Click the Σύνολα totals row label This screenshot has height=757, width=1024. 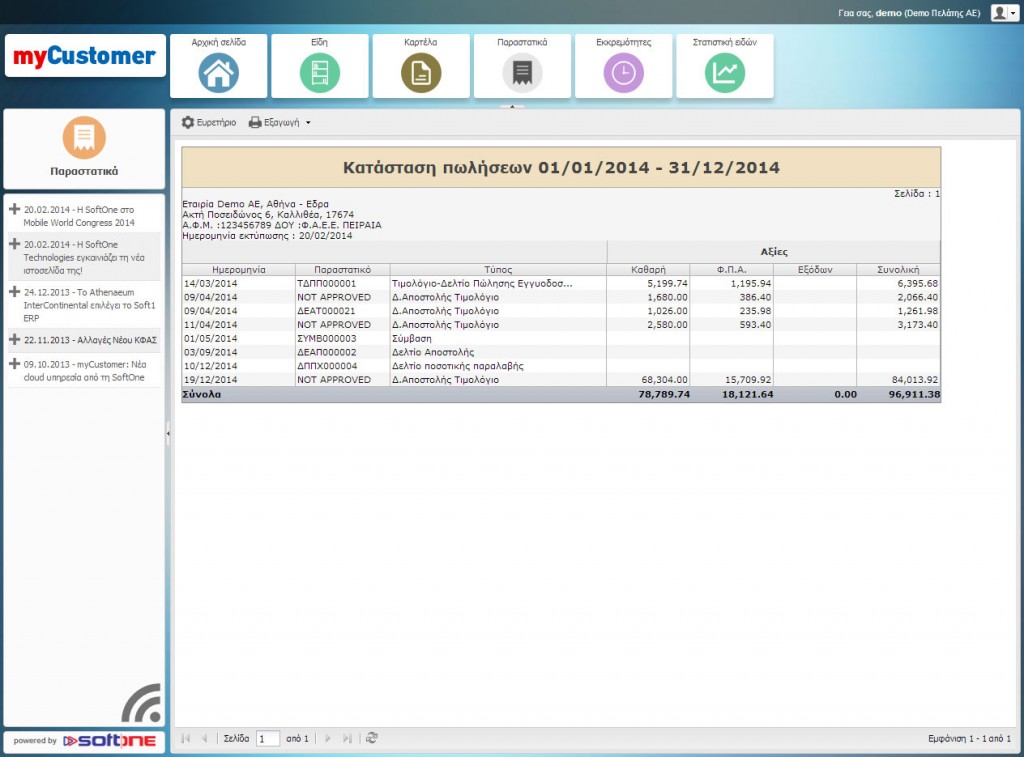pyautogui.click(x=202, y=395)
